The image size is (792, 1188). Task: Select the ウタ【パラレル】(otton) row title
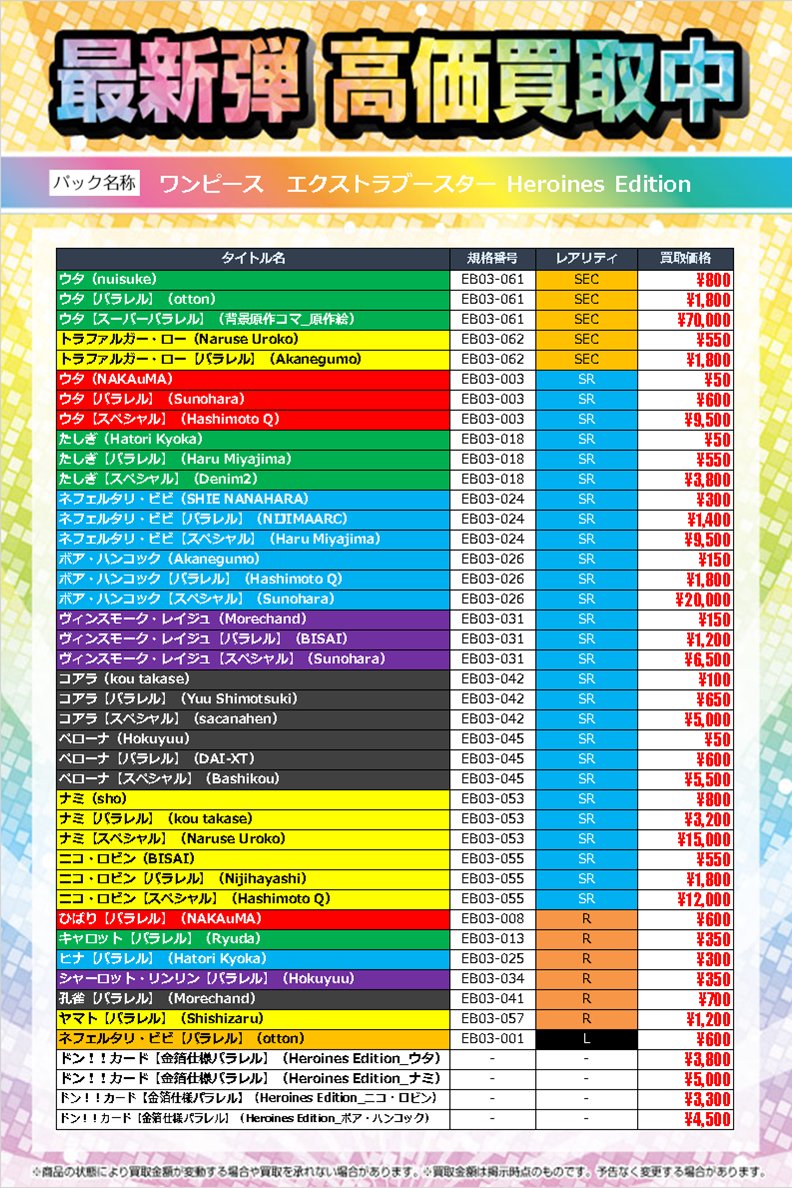point(253,299)
